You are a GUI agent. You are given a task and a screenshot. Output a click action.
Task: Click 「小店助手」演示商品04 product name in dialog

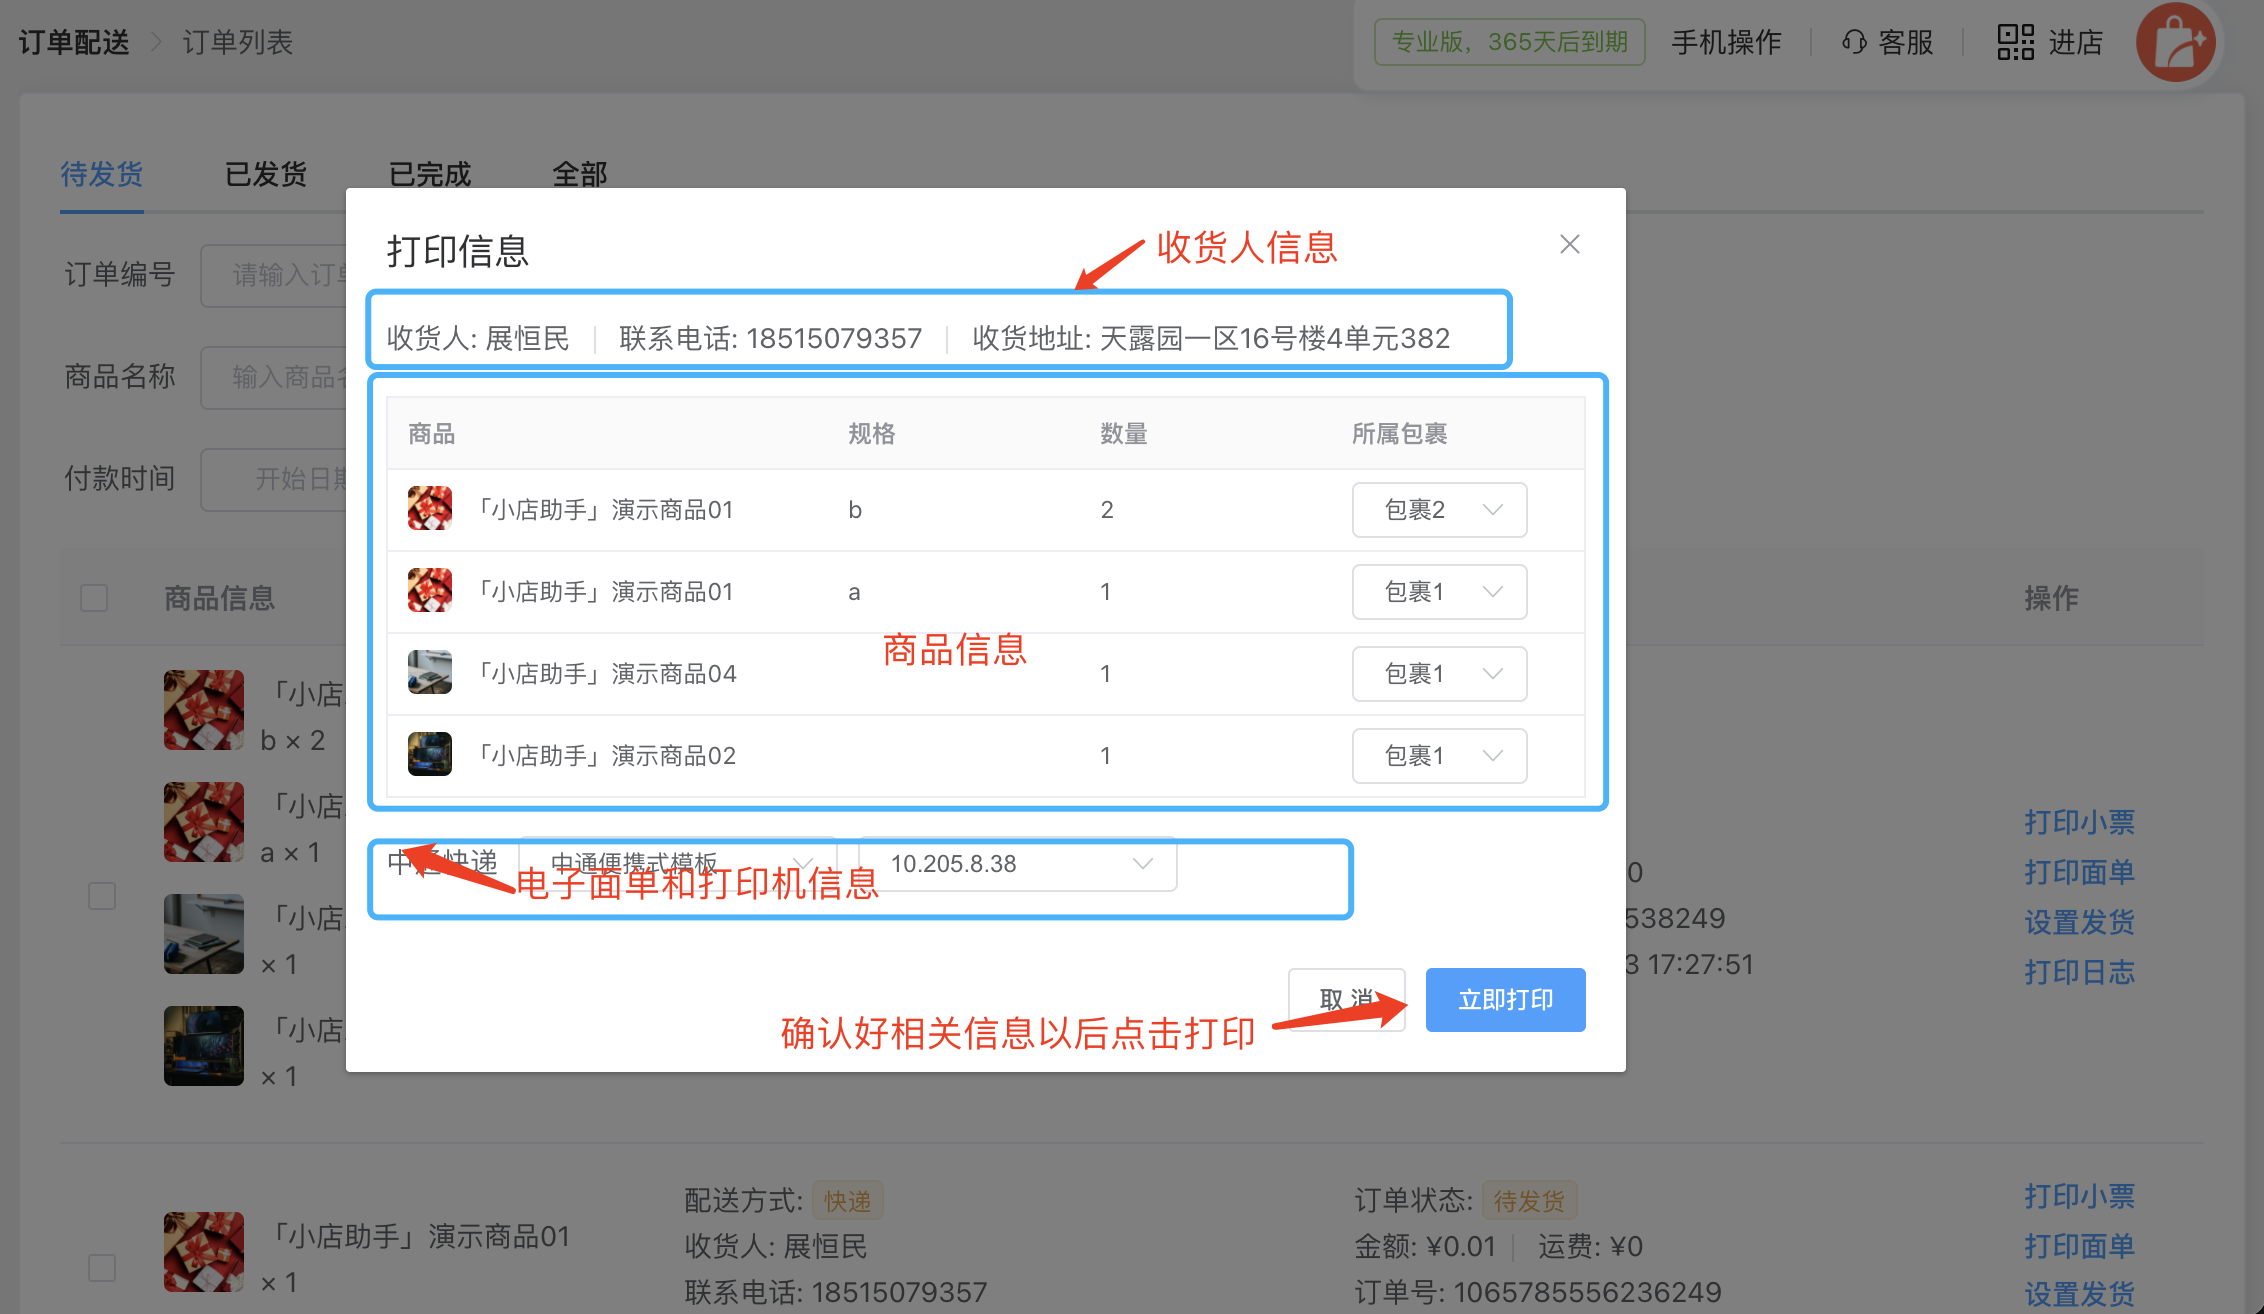tap(604, 674)
